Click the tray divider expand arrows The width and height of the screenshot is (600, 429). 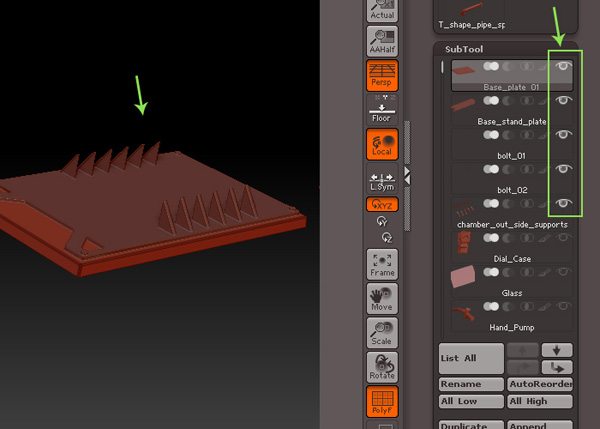pyautogui.click(x=407, y=176)
